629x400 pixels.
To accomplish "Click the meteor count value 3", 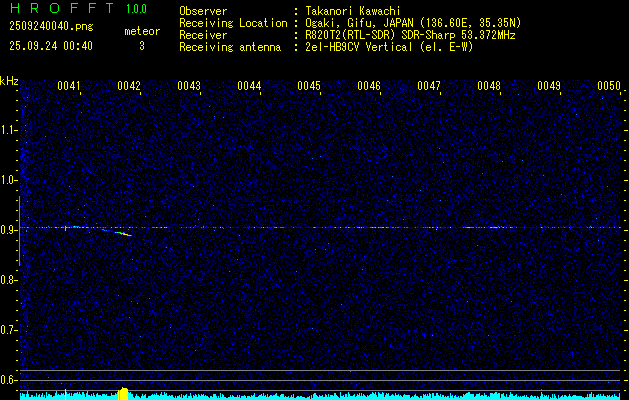I will 142,46.
